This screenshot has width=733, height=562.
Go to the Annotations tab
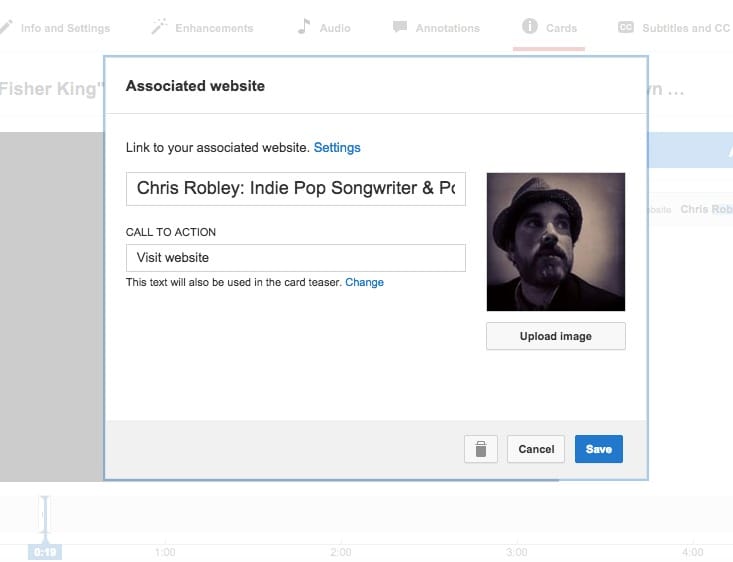point(437,28)
